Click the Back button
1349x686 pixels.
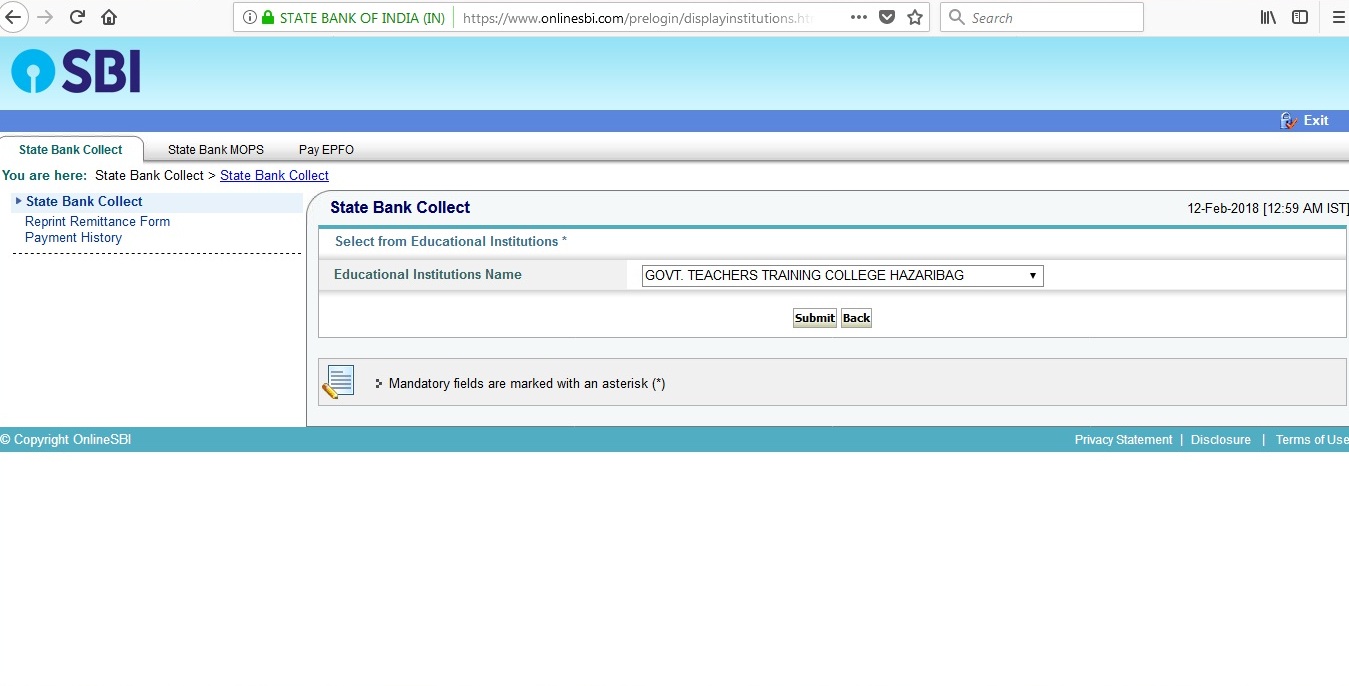tap(856, 318)
